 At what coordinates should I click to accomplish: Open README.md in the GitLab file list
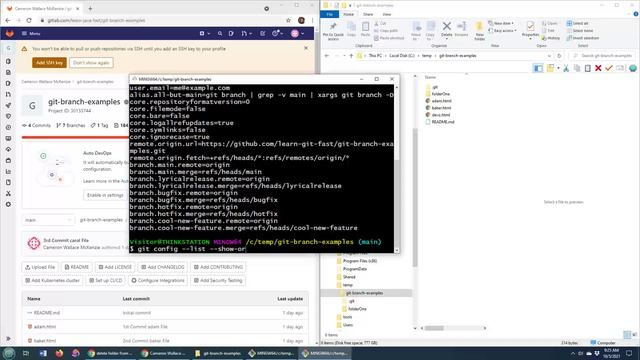47,313
